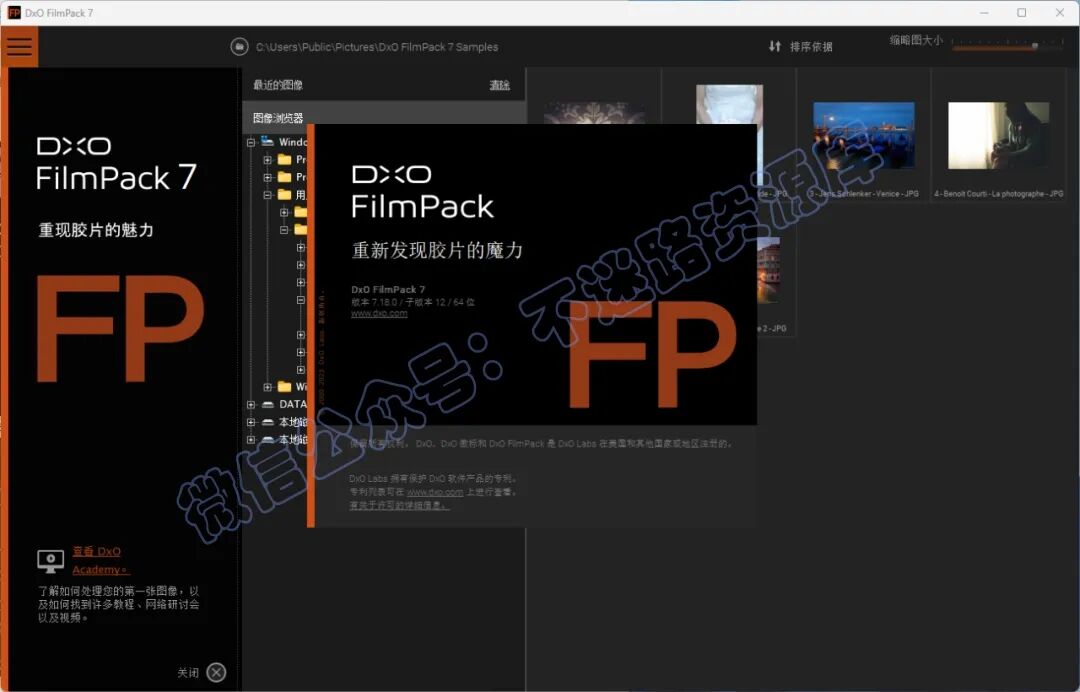Select the 最近的图像 section header

[x=278, y=85]
